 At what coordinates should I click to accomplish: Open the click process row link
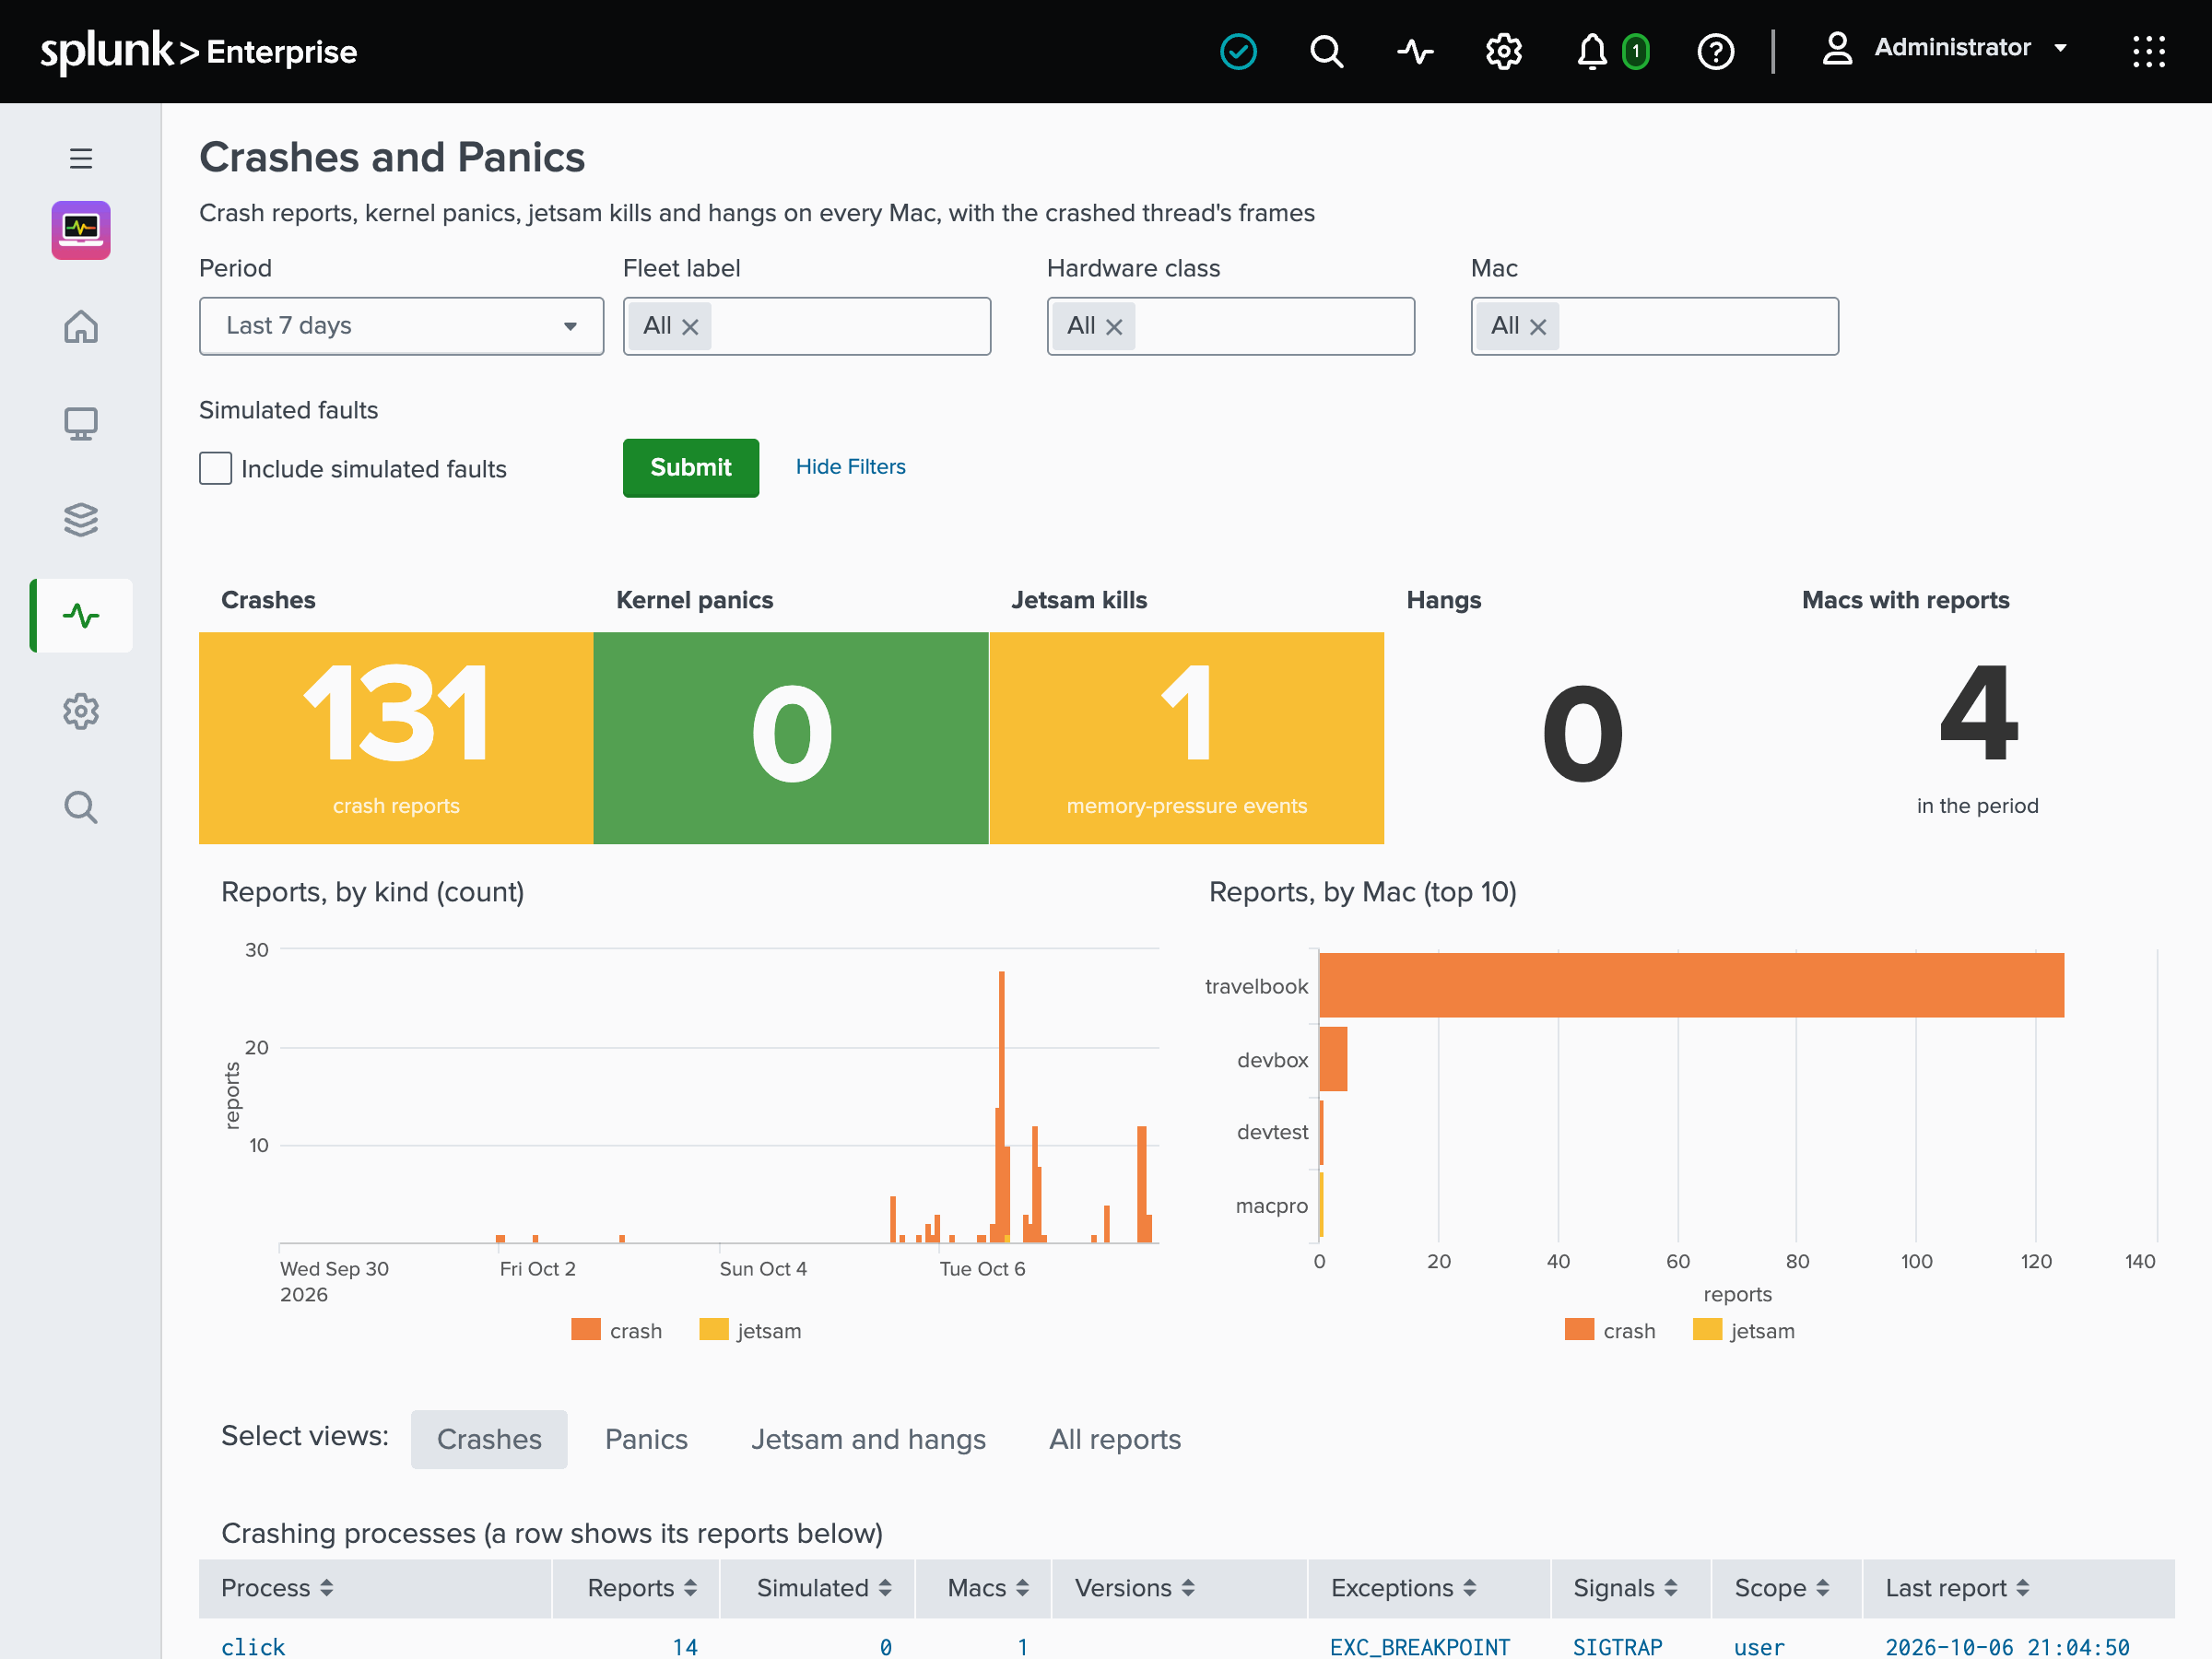tap(253, 1646)
